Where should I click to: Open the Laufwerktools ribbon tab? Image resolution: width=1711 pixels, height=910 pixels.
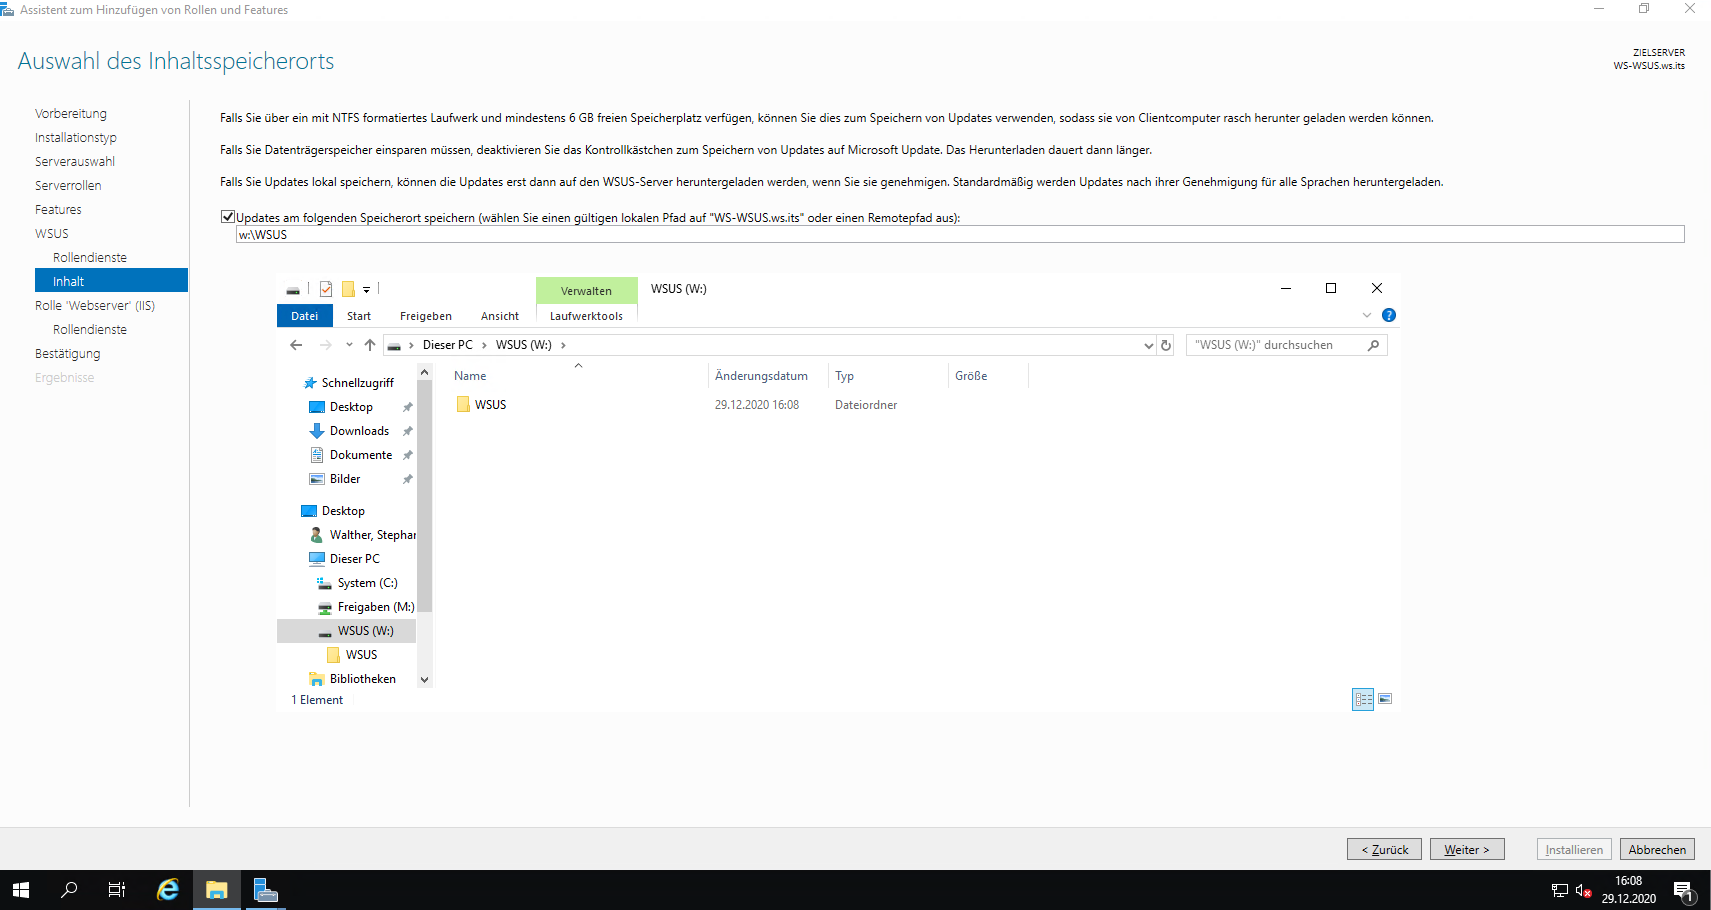tap(586, 316)
